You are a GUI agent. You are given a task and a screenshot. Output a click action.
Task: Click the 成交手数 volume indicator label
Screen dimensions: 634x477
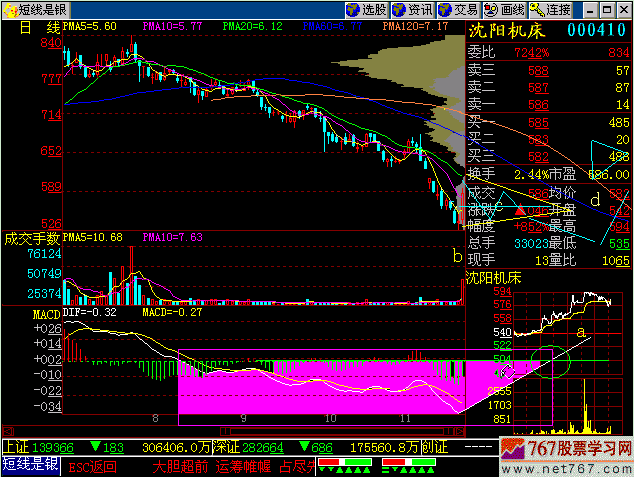pos(31,239)
